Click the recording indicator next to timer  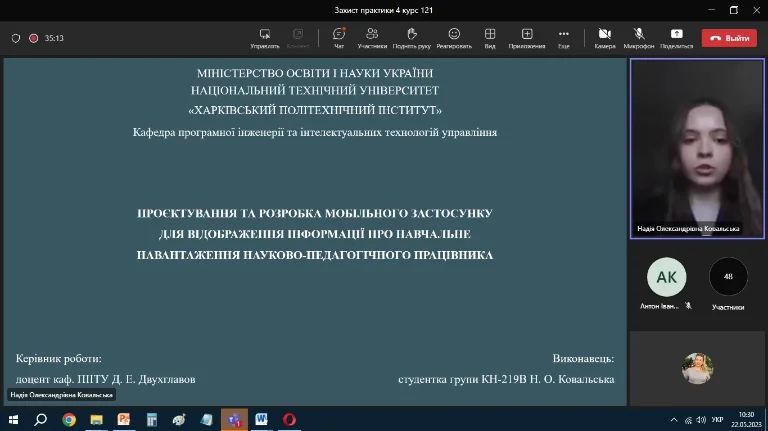33,38
